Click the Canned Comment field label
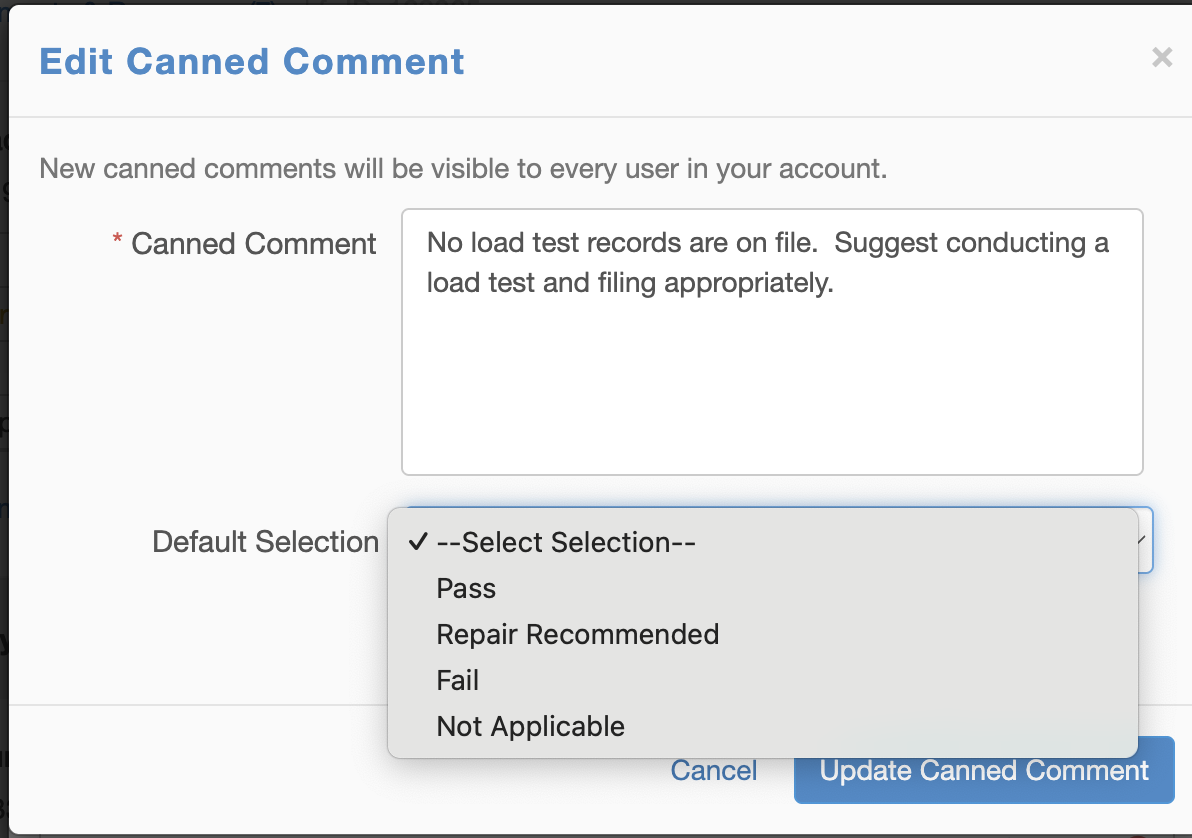 [254, 244]
